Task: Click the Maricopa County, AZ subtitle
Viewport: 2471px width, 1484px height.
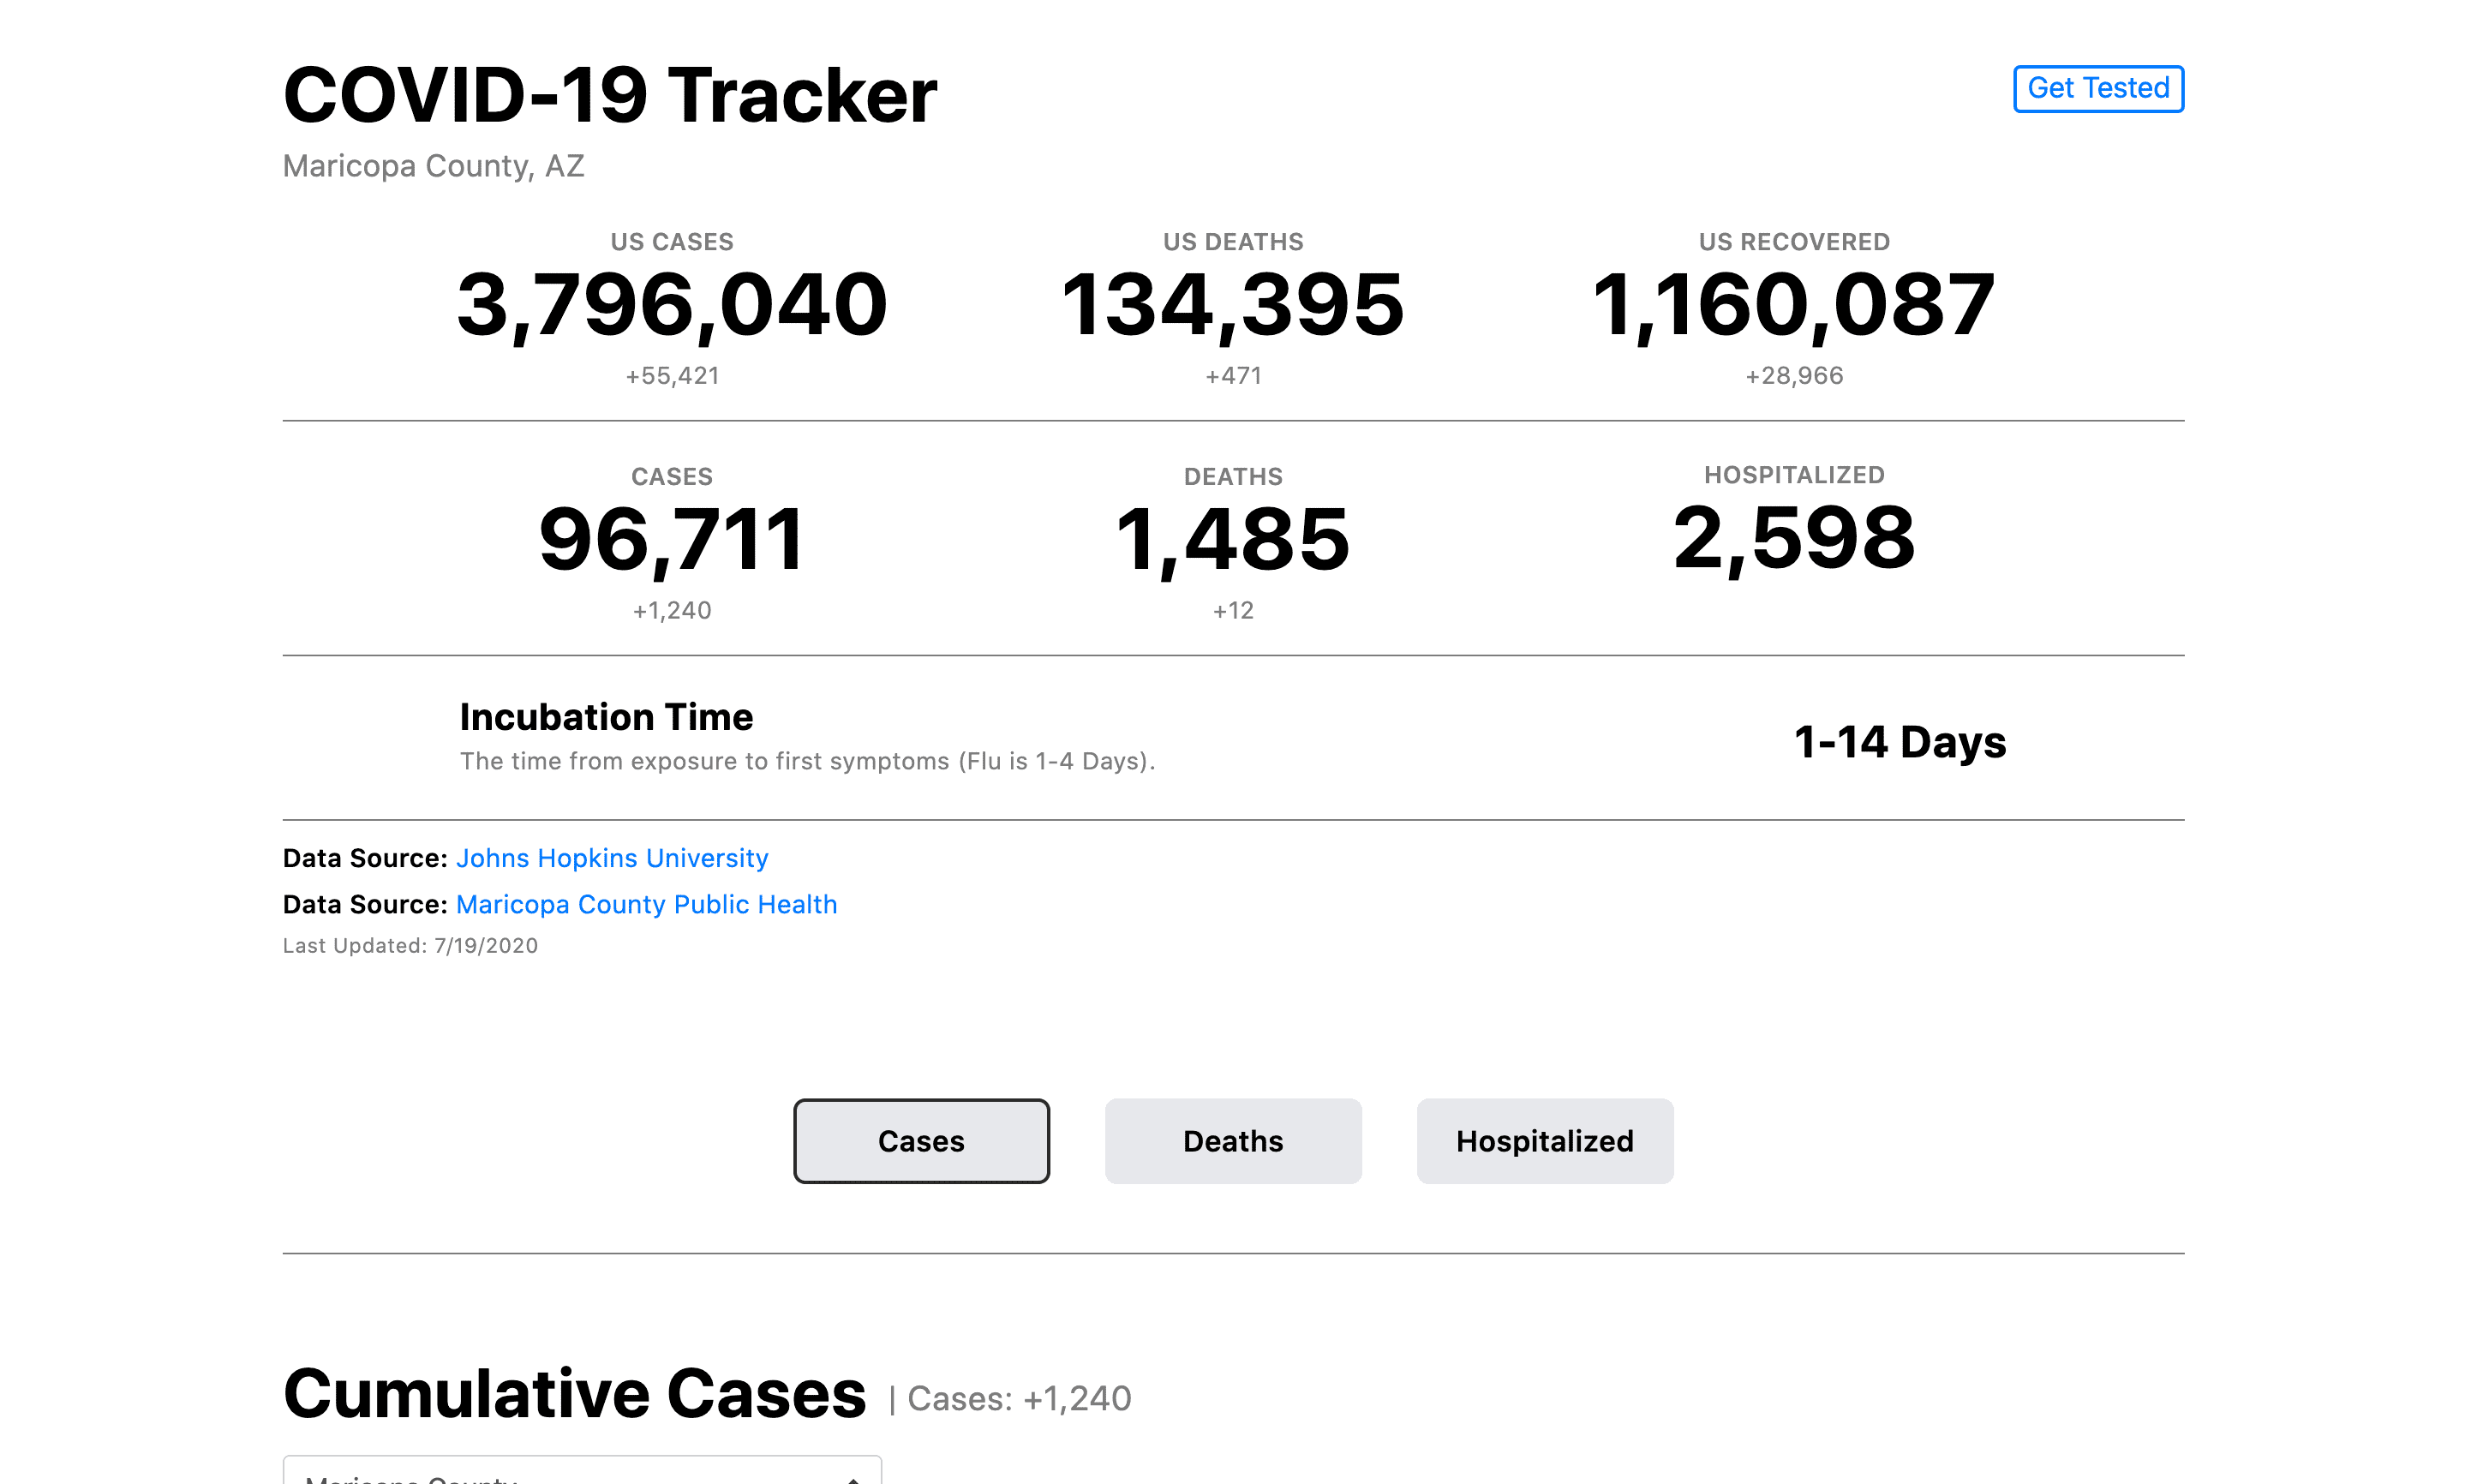Action: pos(433,166)
